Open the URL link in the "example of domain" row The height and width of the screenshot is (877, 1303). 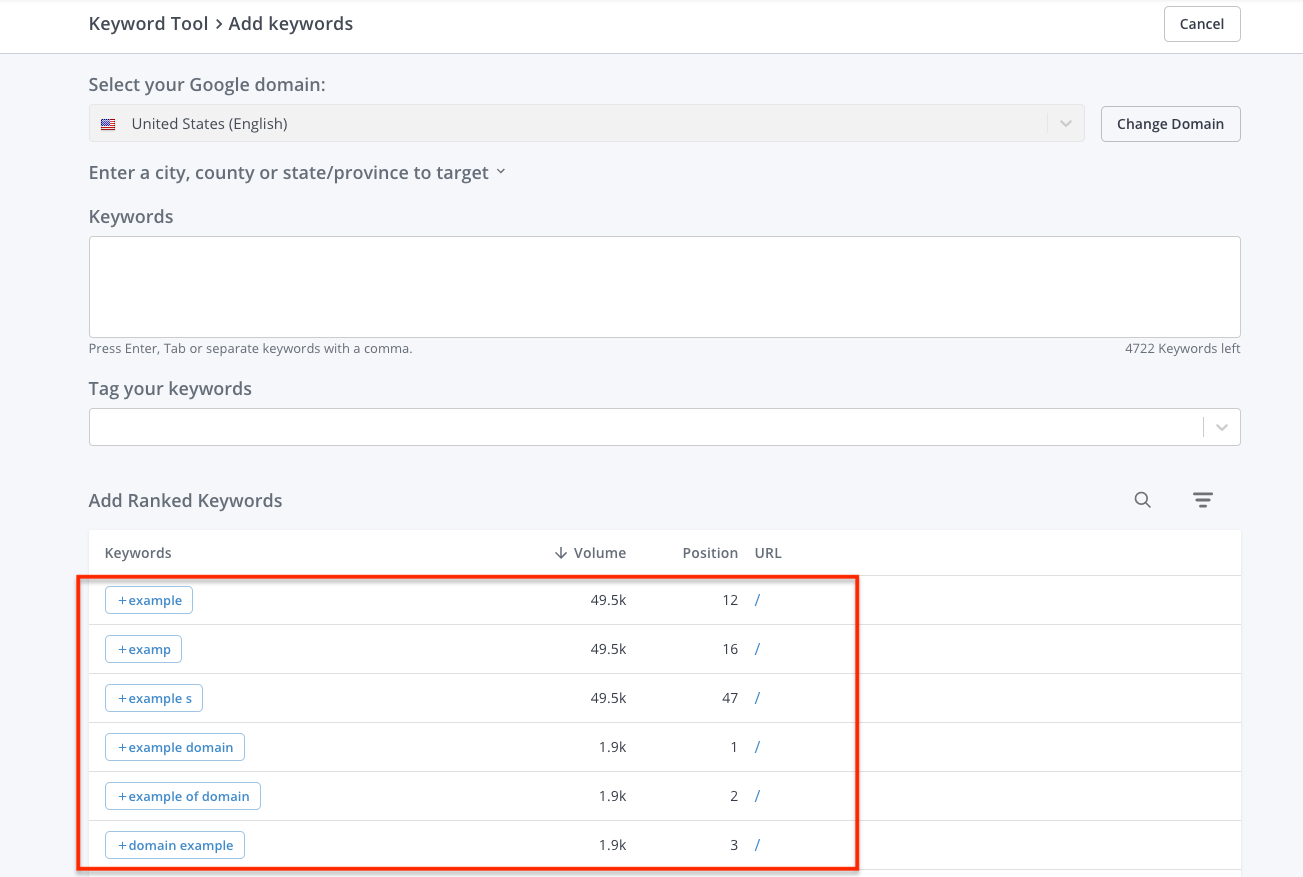pos(758,796)
